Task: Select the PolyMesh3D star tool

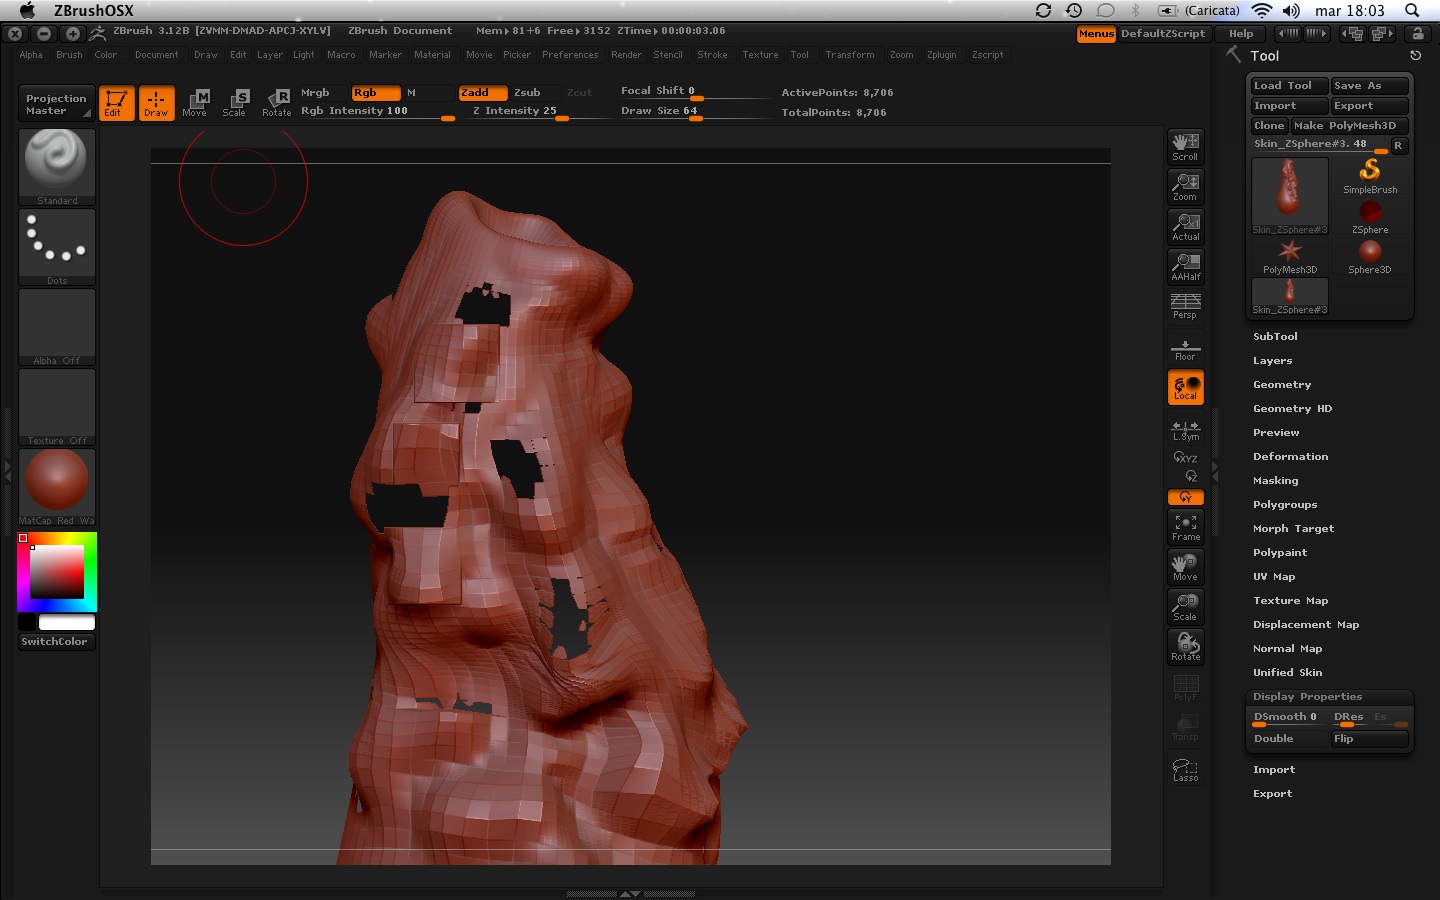Action: click(1290, 256)
